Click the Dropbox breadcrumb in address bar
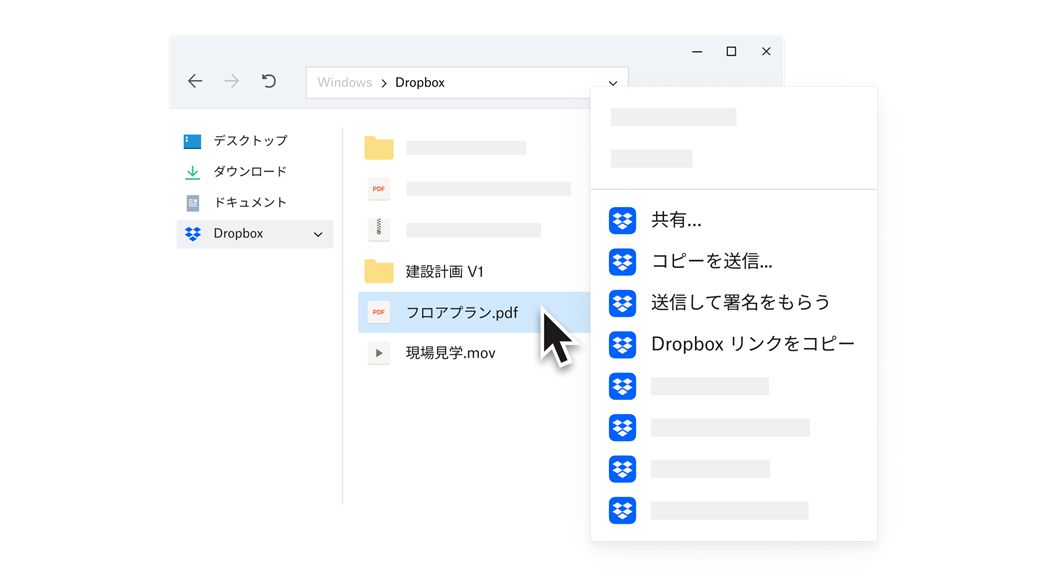Image resolution: width=1046 pixels, height=576 pixels. [420, 83]
